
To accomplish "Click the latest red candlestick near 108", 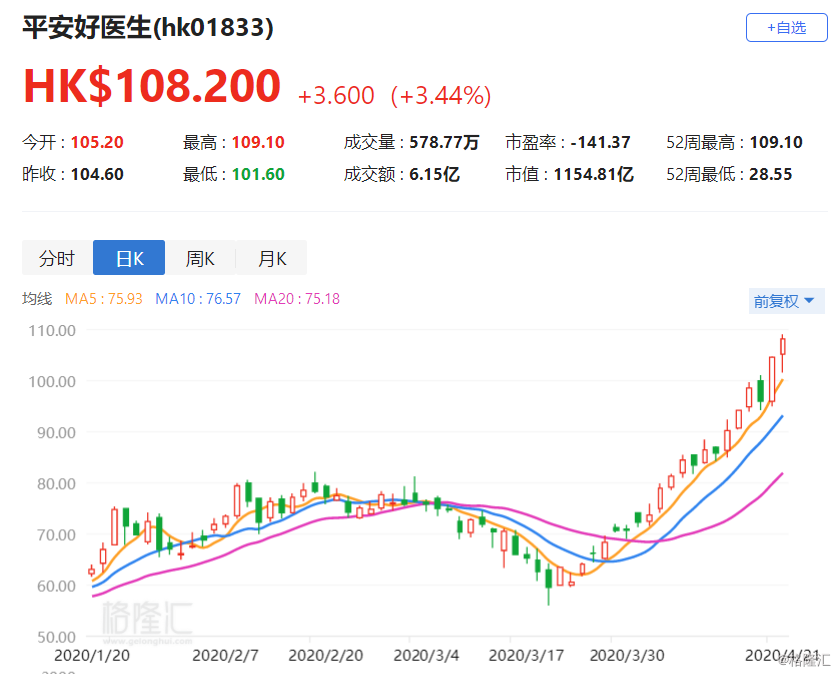I will 783,346.
